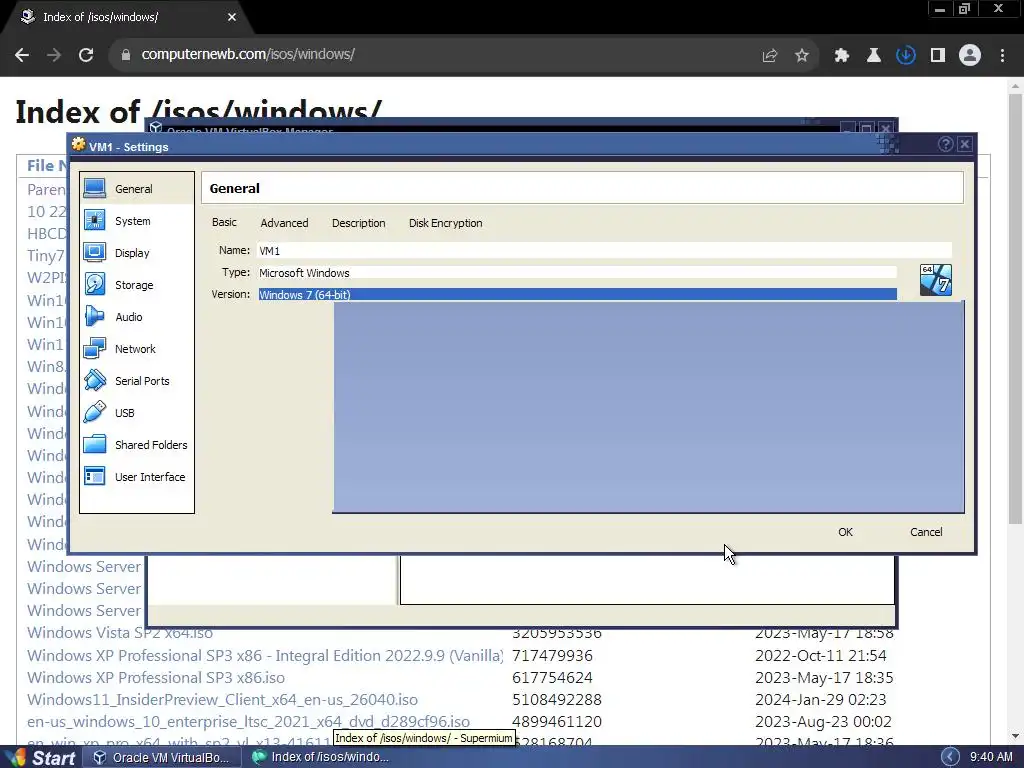1024x768 pixels.
Task: Bookmark this page with the star icon
Action: pos(802,56)
